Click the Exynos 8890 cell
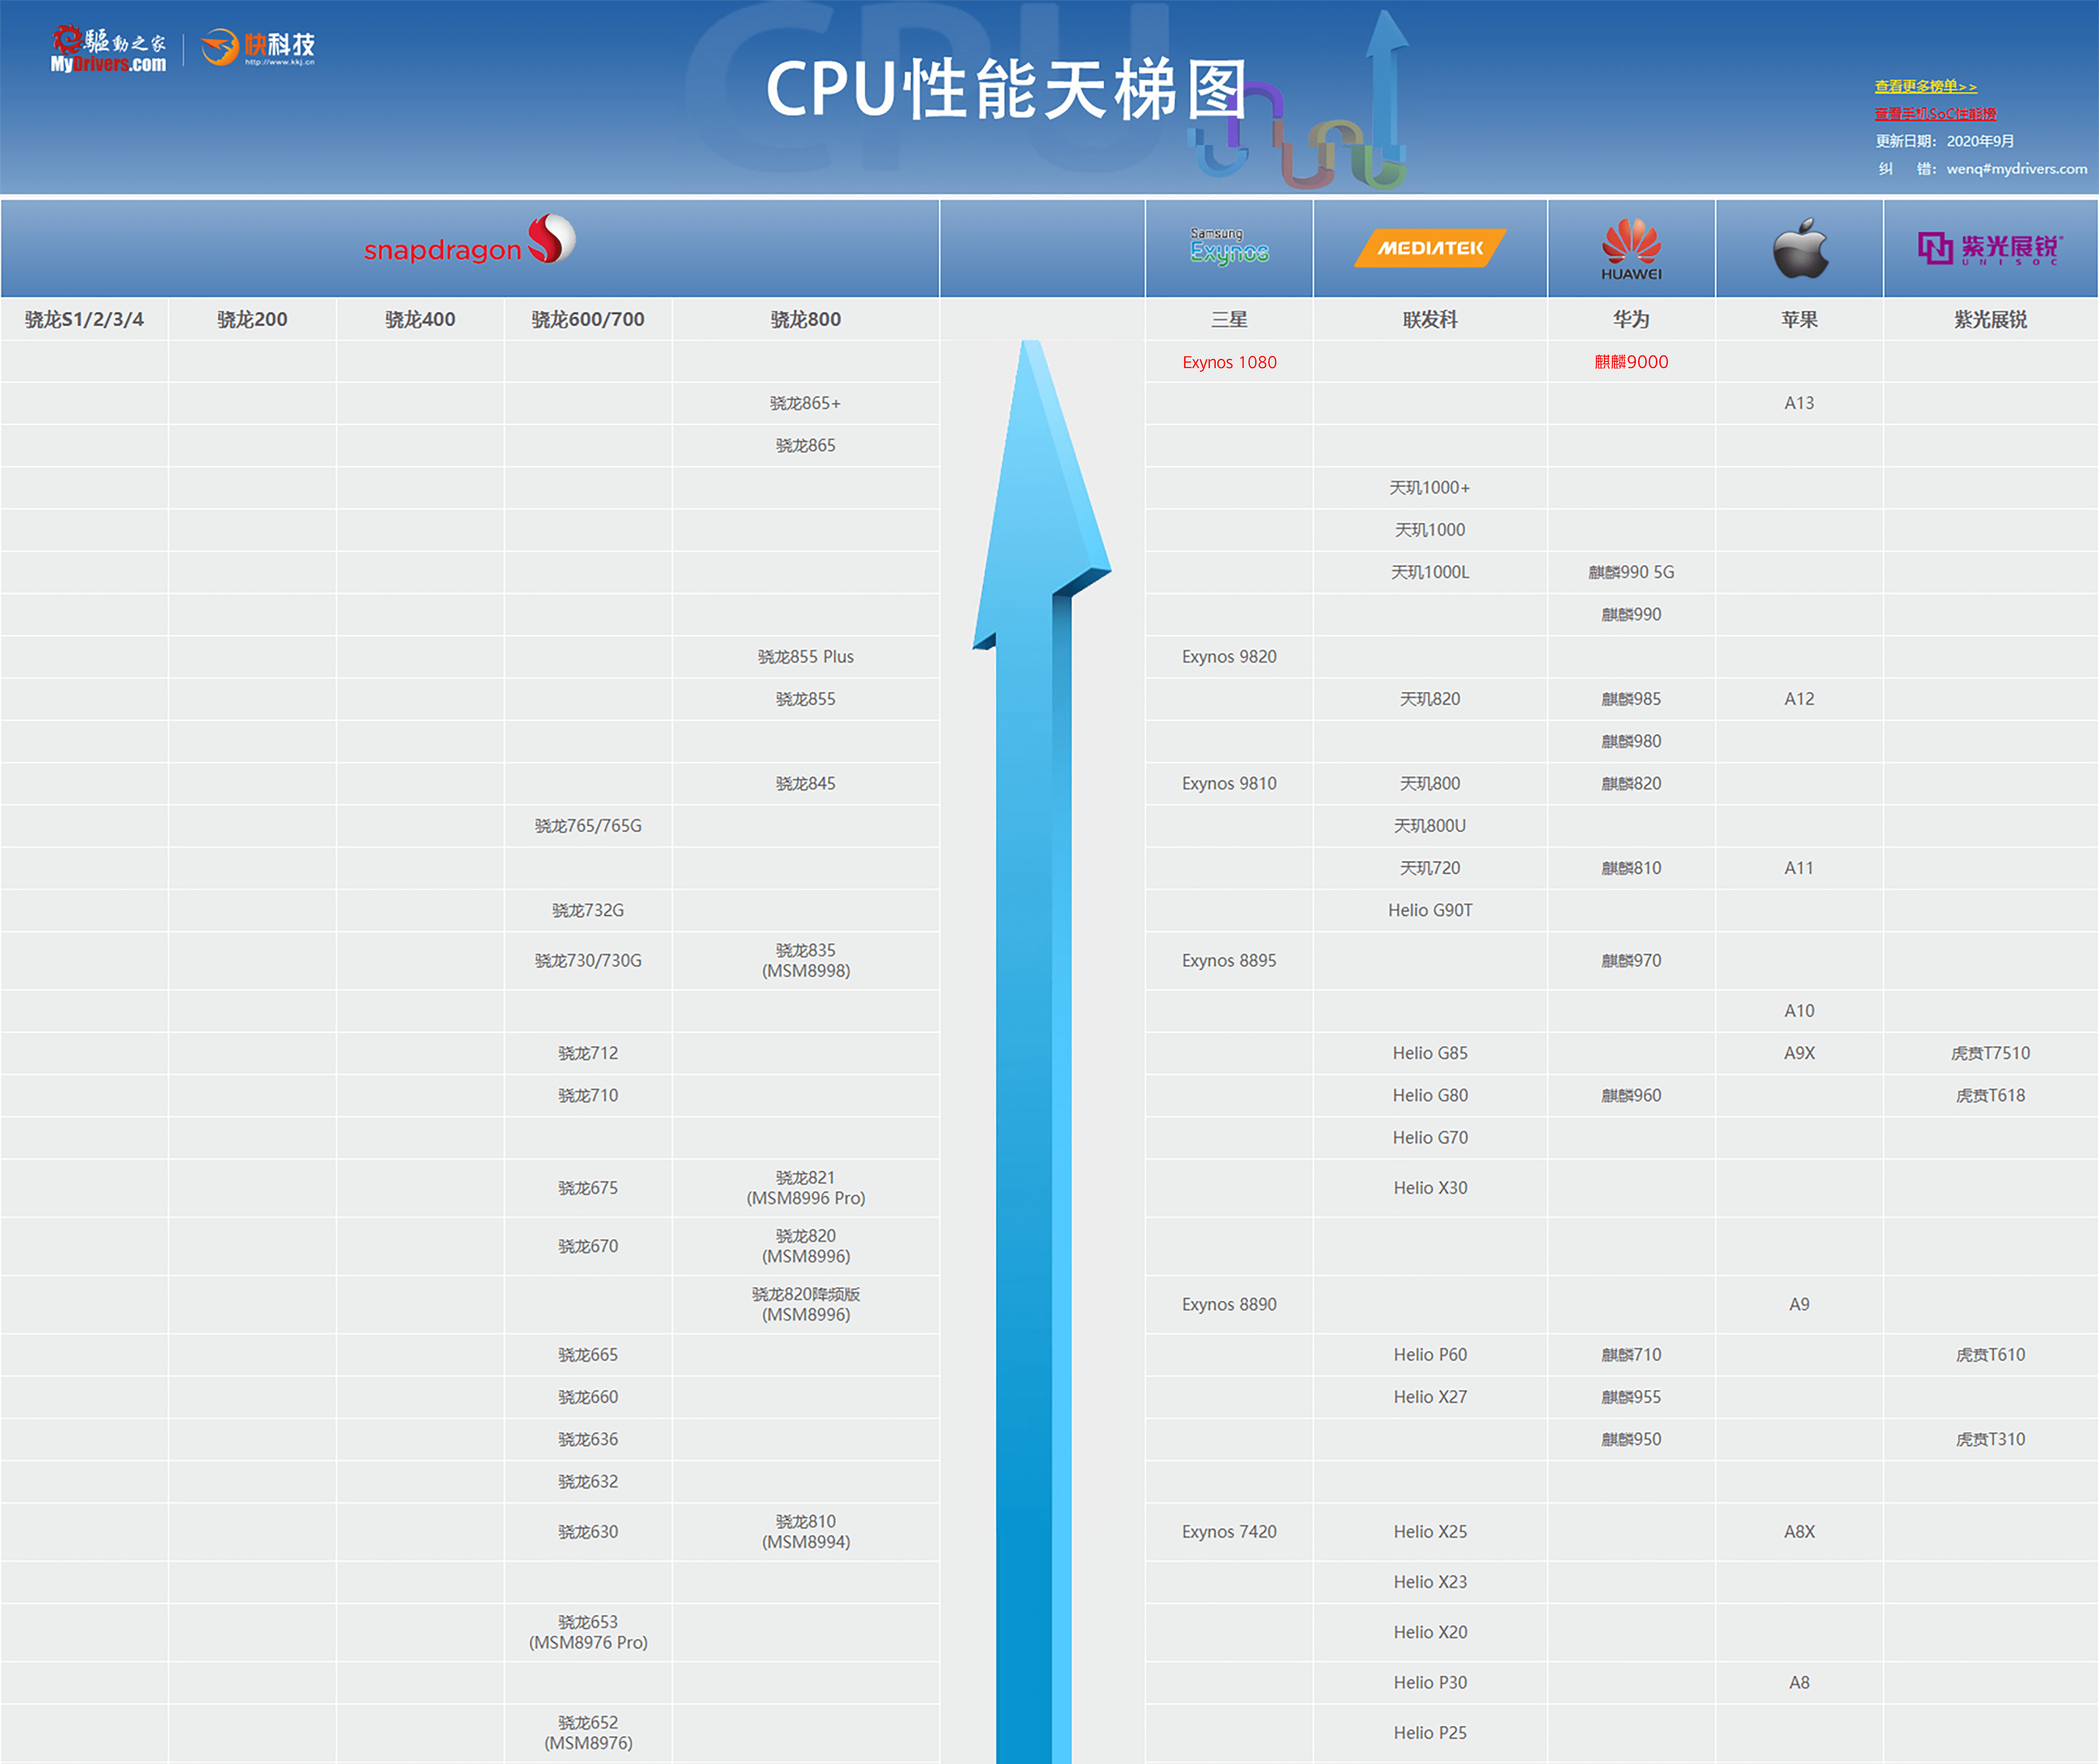Screen dimensions: 2099x1764 click(1229, 1304)
